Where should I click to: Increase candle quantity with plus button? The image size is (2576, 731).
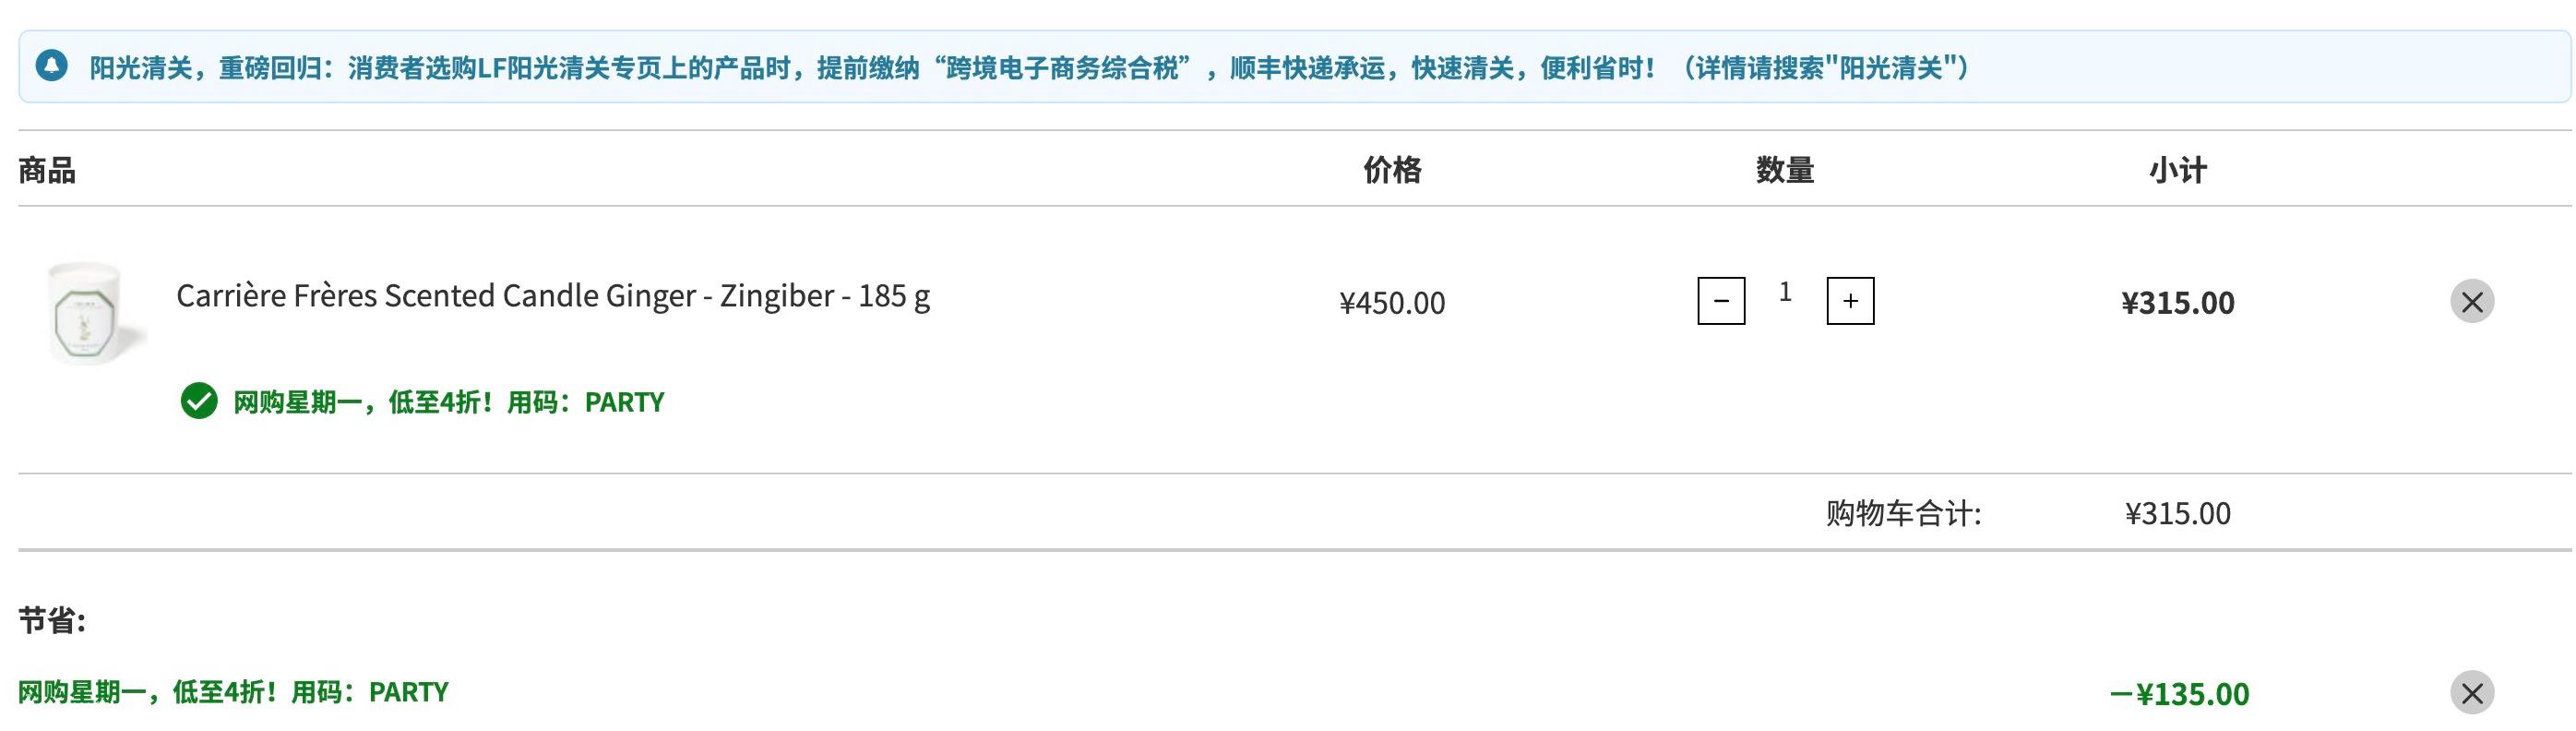[x=1850, y=301]
